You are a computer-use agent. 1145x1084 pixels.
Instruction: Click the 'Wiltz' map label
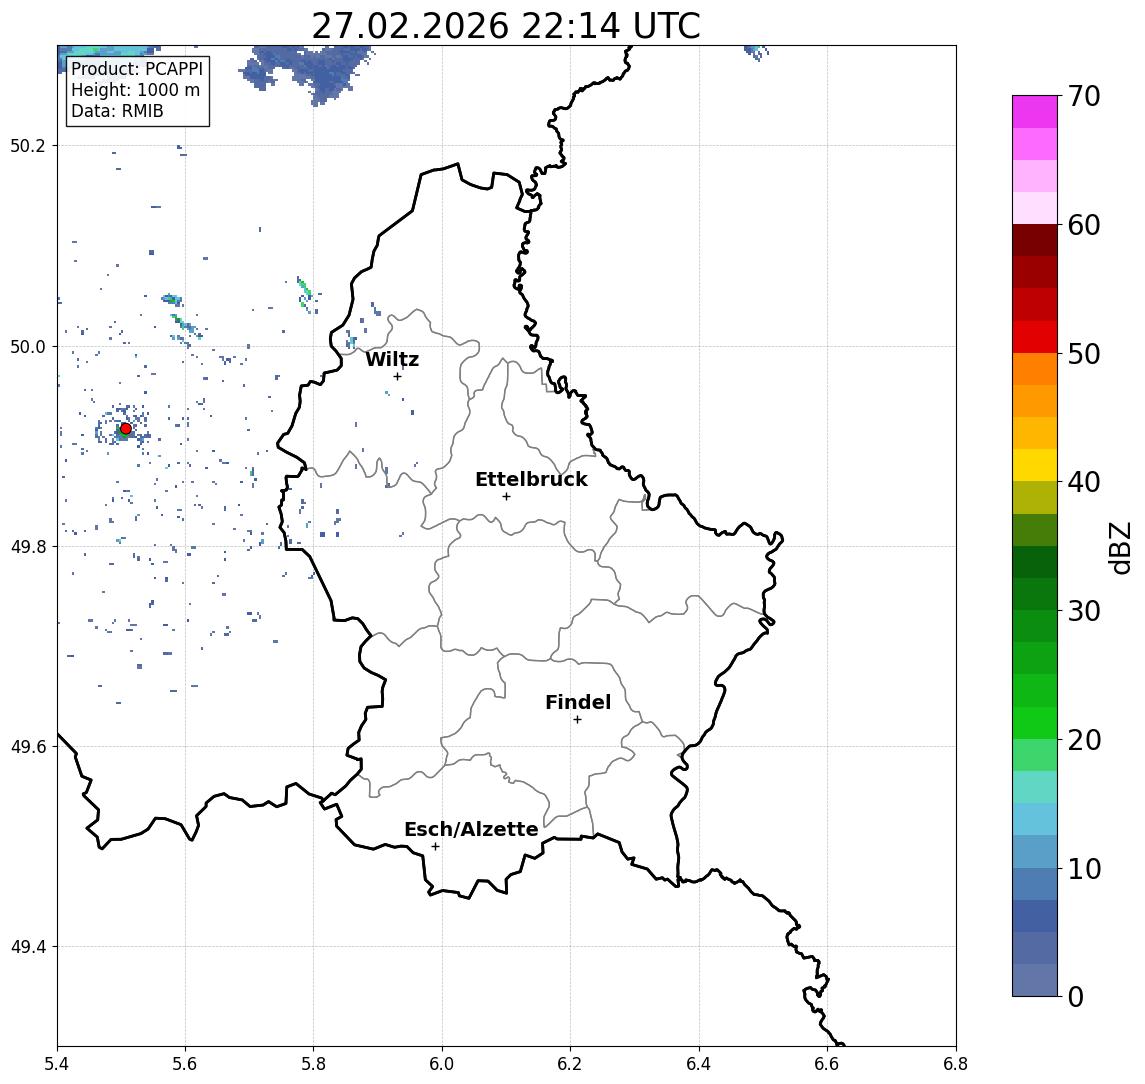coord(392,359)
